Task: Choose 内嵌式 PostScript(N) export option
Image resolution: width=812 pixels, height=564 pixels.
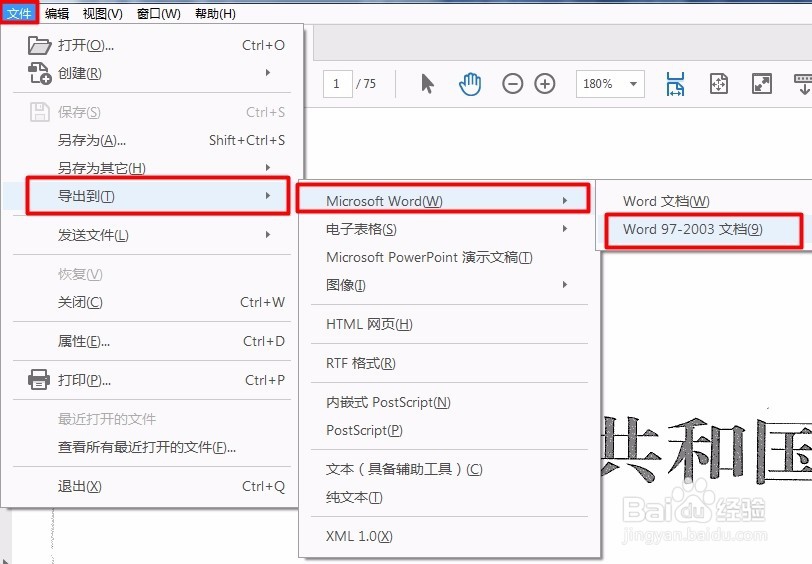Action: (x=450, y=402)
